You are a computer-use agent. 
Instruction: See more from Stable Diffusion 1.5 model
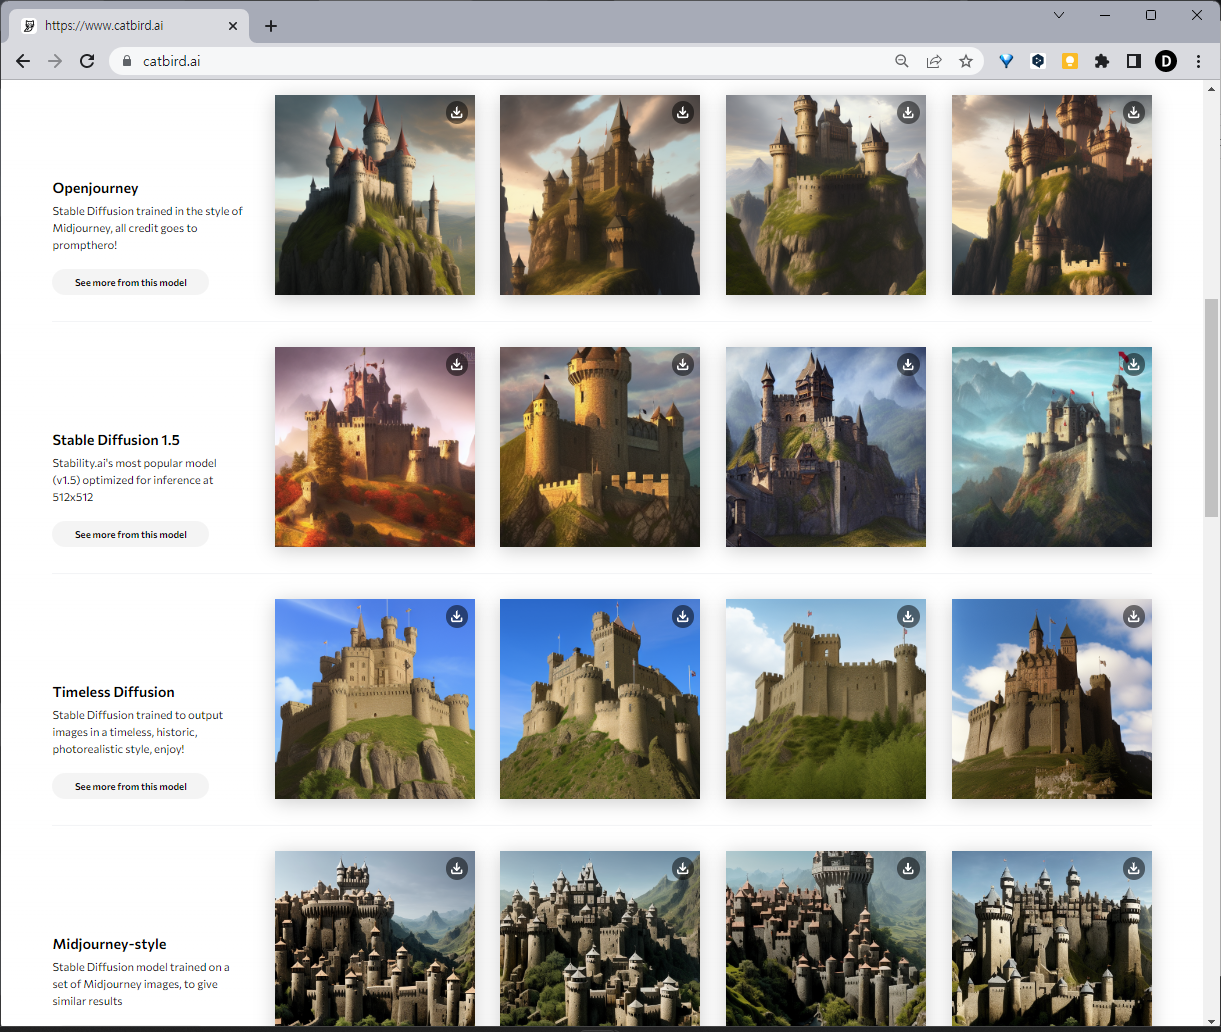pos(131,534)
